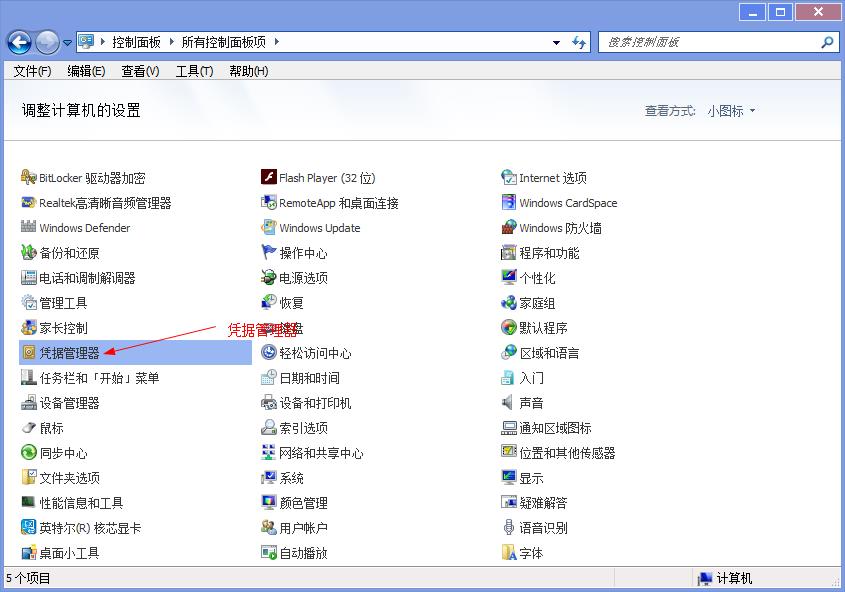Expand the recent pages arrow beside Forward
The height and width of the screenshot is (592, 845).
[67, 43]
